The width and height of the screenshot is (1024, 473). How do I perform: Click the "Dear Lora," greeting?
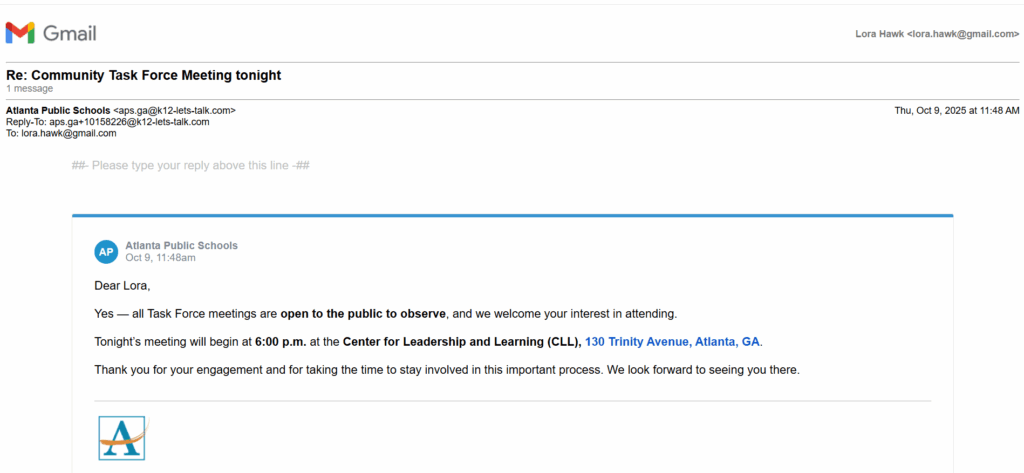(122, 286)
